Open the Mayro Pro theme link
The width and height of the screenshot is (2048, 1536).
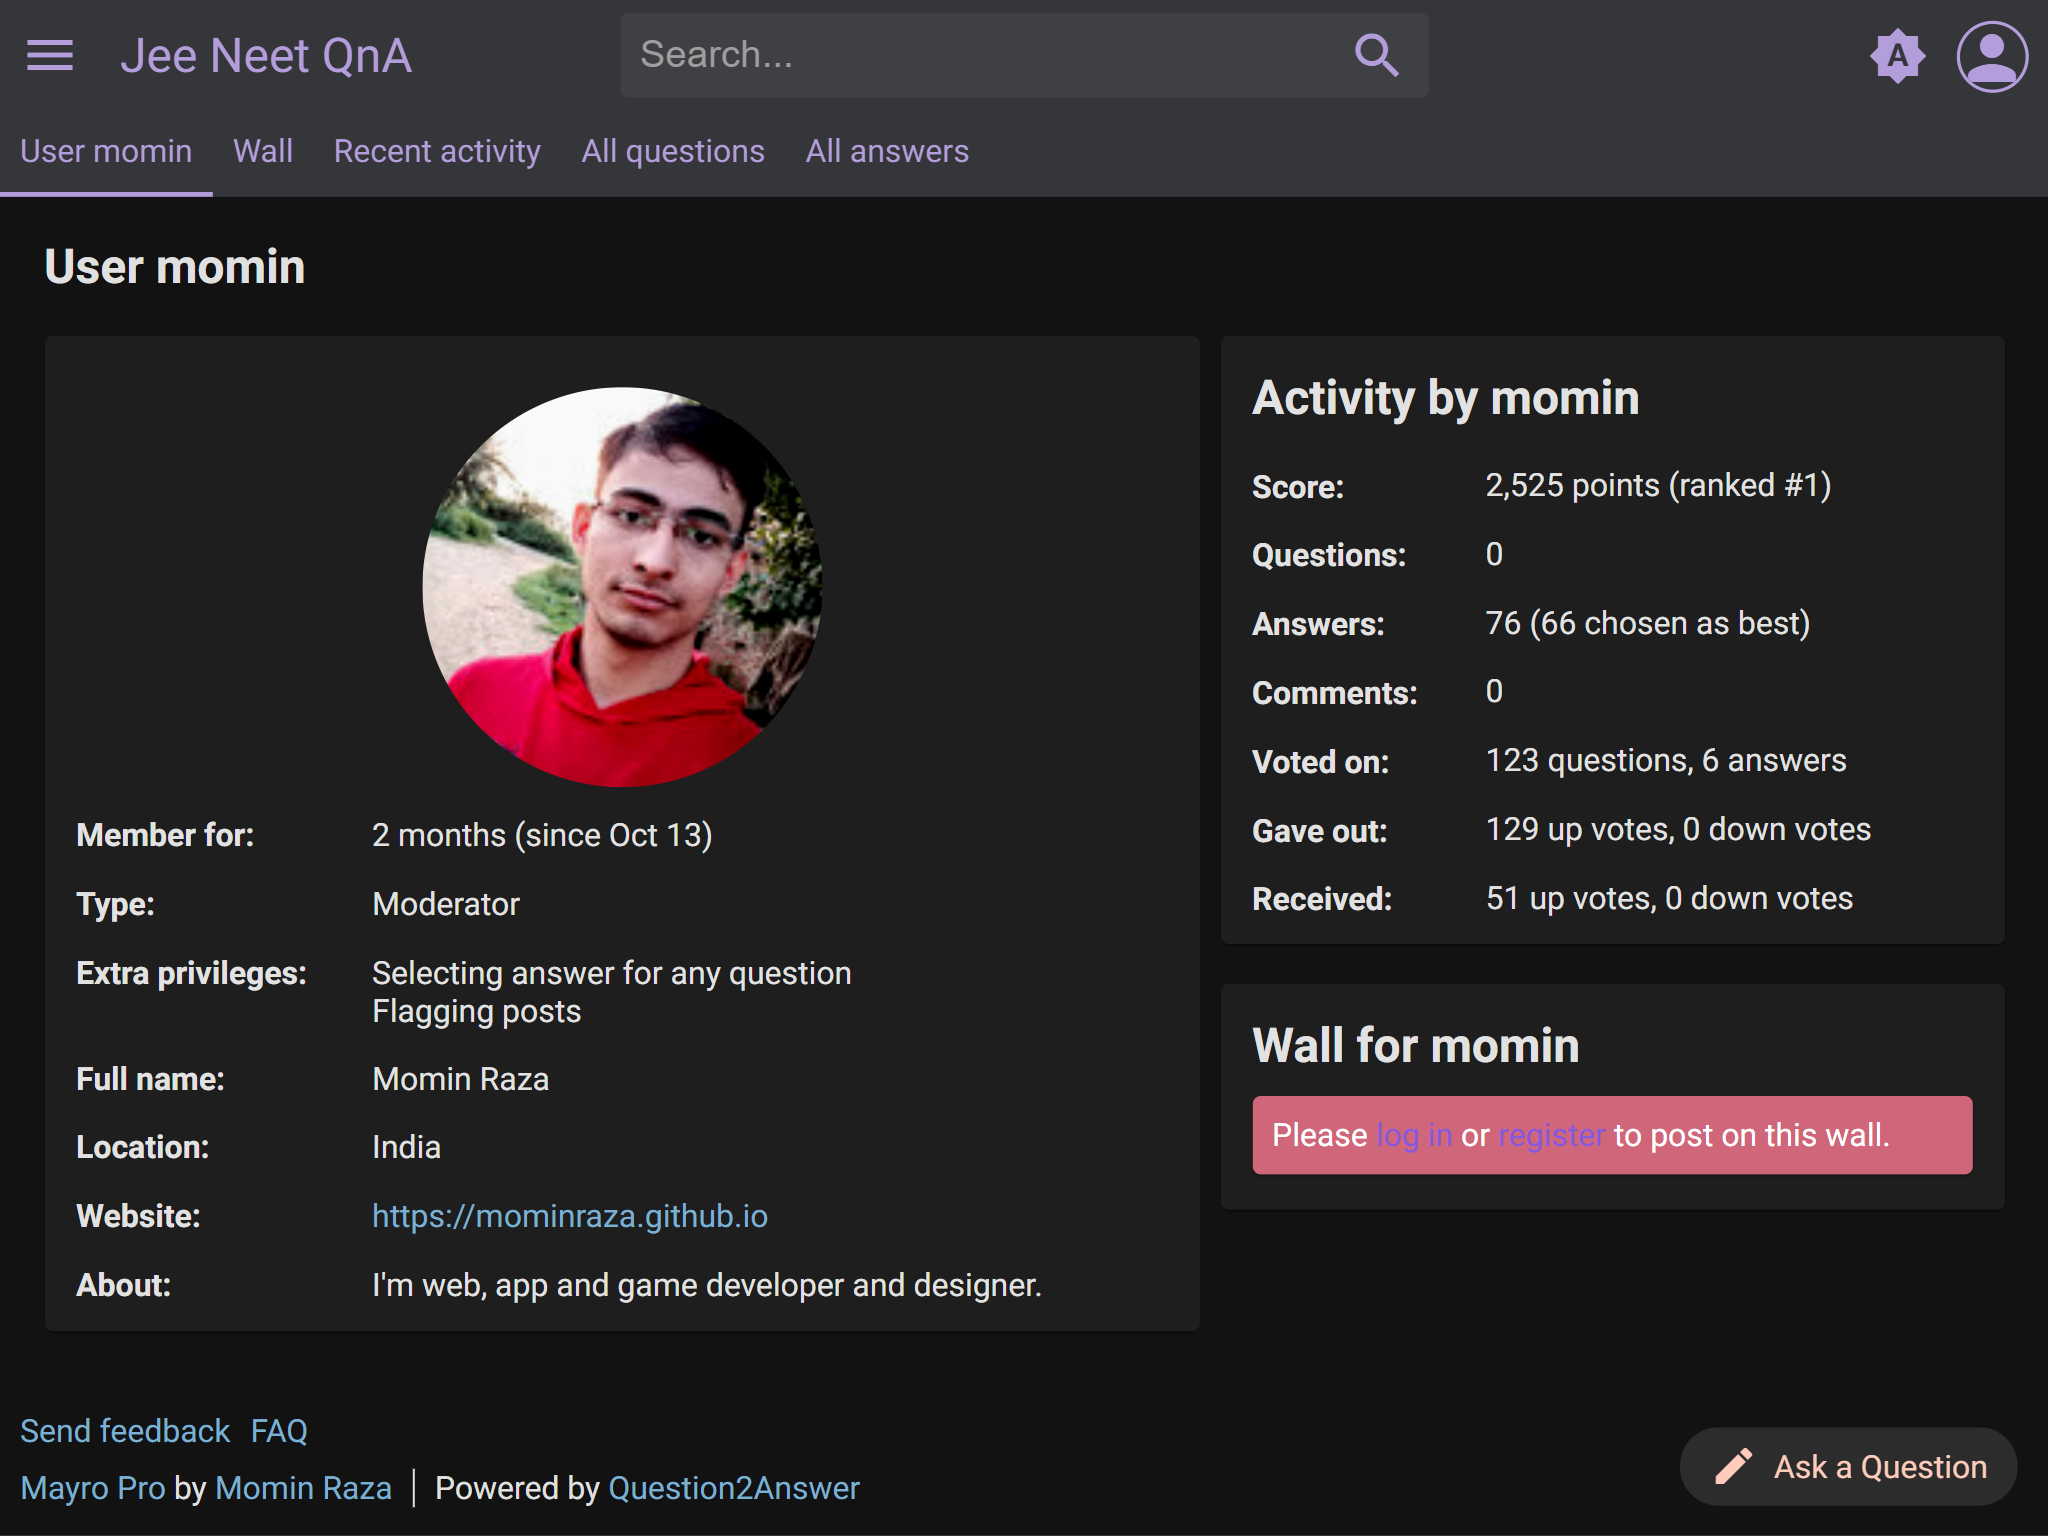click(93, 1488)
